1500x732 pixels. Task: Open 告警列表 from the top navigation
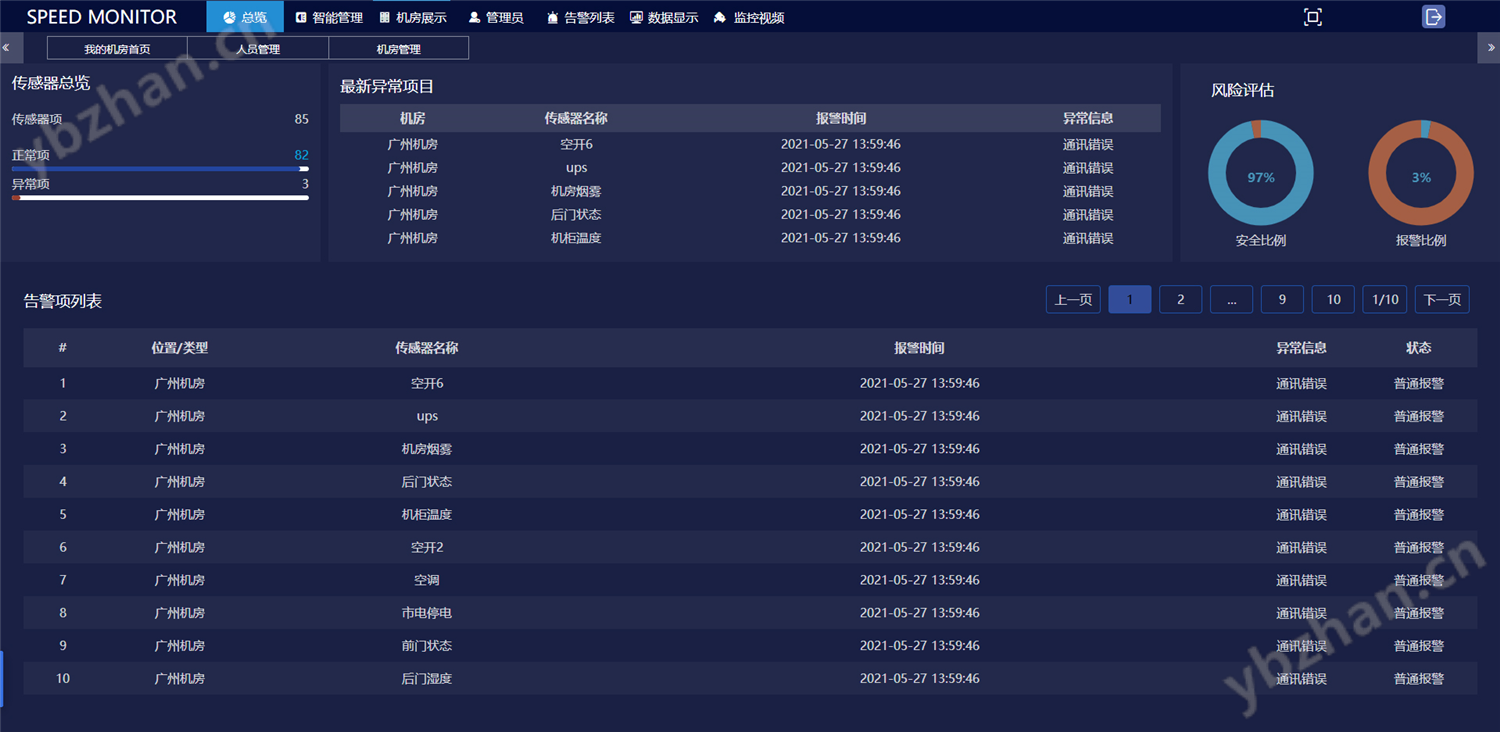(x=581, y=17)
